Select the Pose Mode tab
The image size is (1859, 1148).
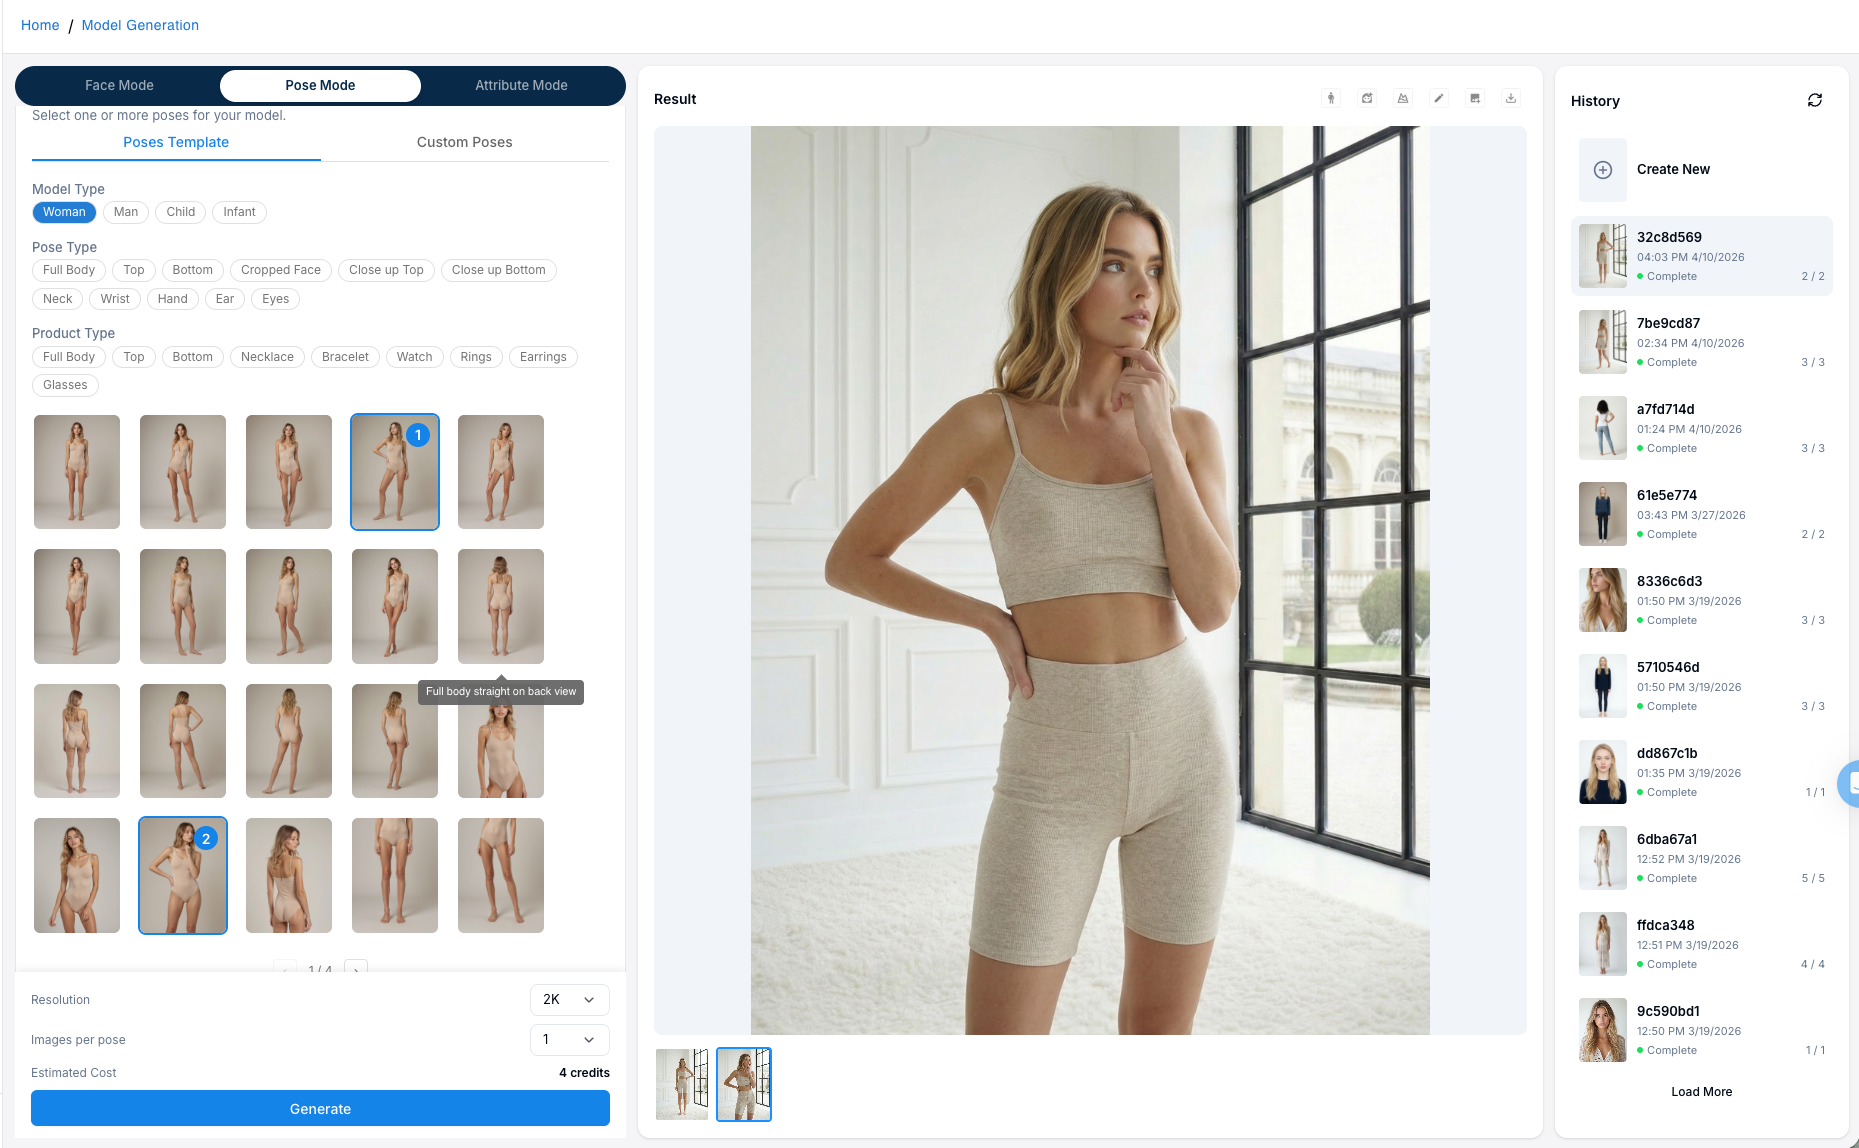[320, 86]
